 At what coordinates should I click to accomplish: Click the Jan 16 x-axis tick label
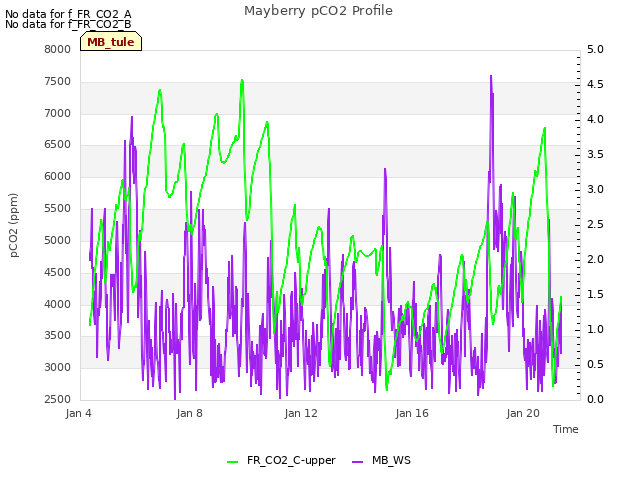click(x=412, y=413)
